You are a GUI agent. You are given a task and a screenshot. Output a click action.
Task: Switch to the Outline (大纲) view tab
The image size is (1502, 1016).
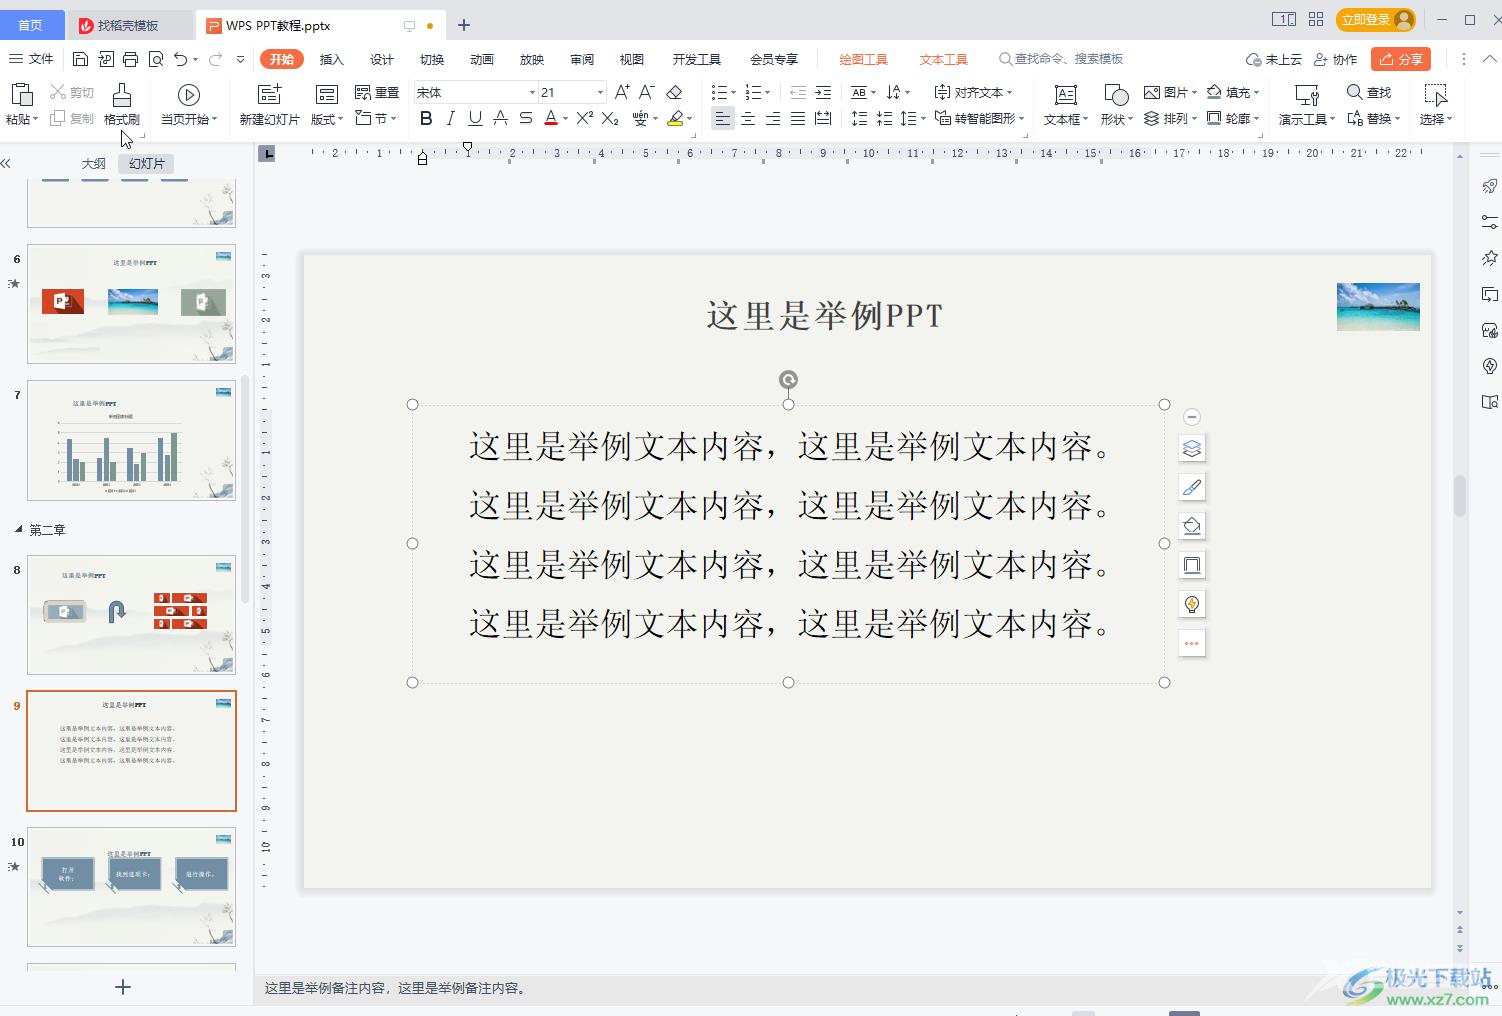[93, 163]
